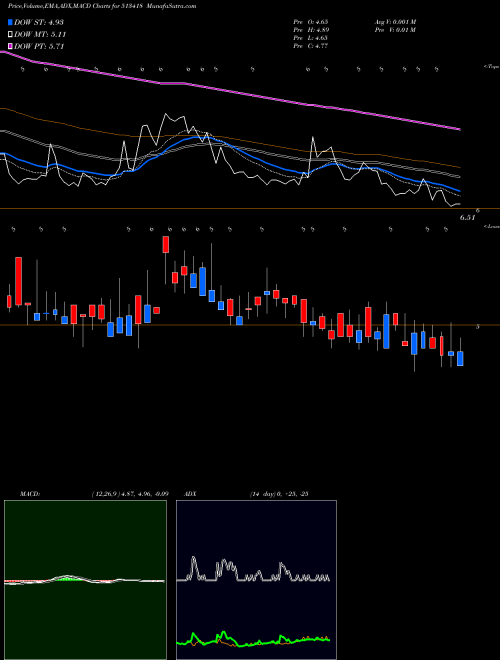The height and width of the screenshot is (660, 500).
Task: Select the 'DOW PT: 5.71' legend label
Action: (x=39, y=46)
